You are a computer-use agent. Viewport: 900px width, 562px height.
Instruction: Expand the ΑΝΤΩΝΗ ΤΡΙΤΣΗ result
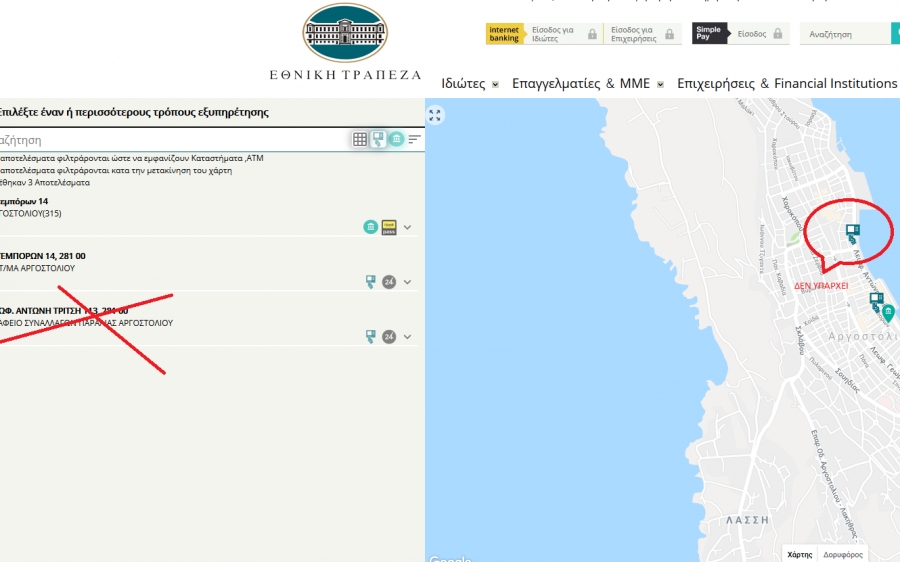[x=408, y=336]
